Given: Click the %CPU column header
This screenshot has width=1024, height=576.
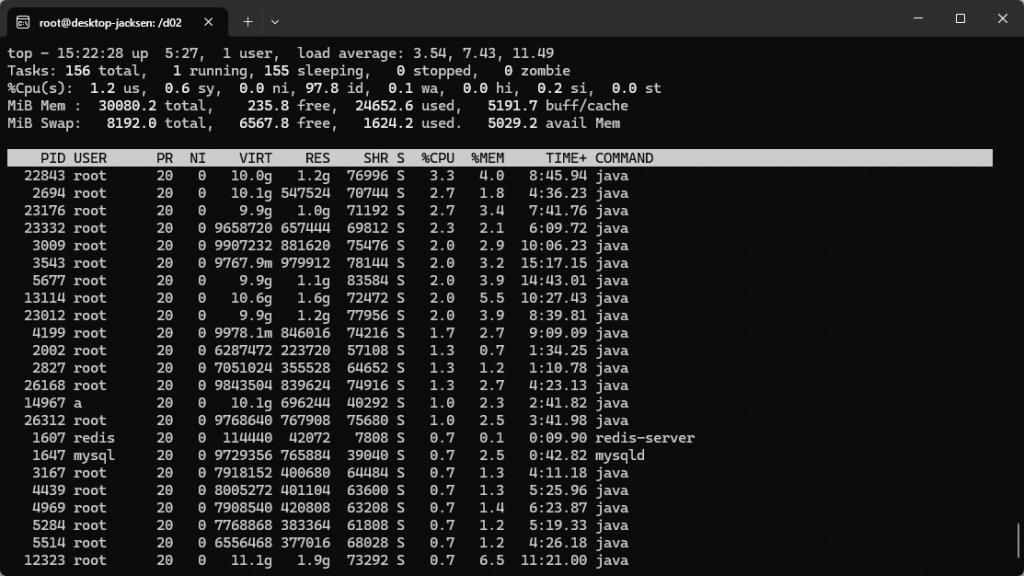Looking at the screenshot, I should click(438, 158).
